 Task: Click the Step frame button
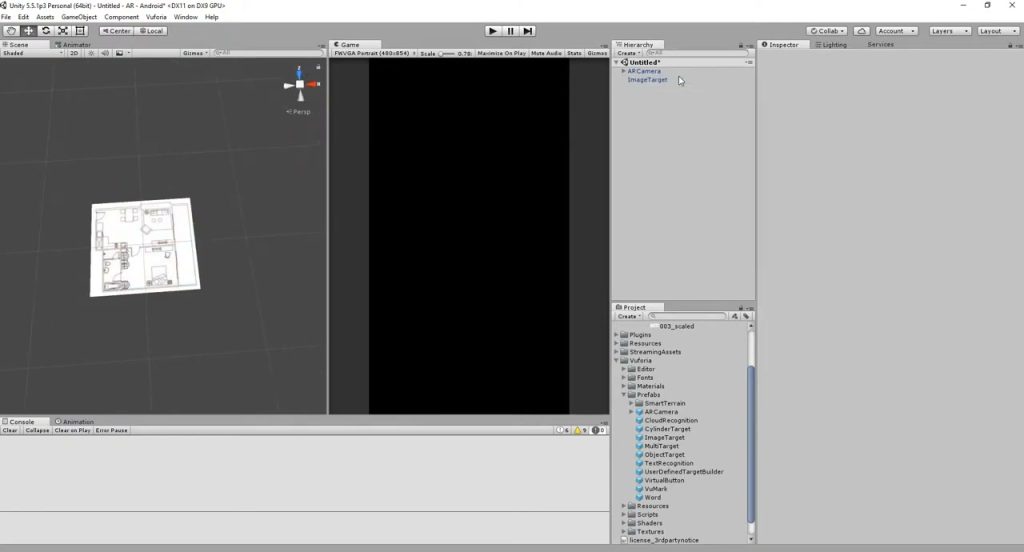[528, 31]
